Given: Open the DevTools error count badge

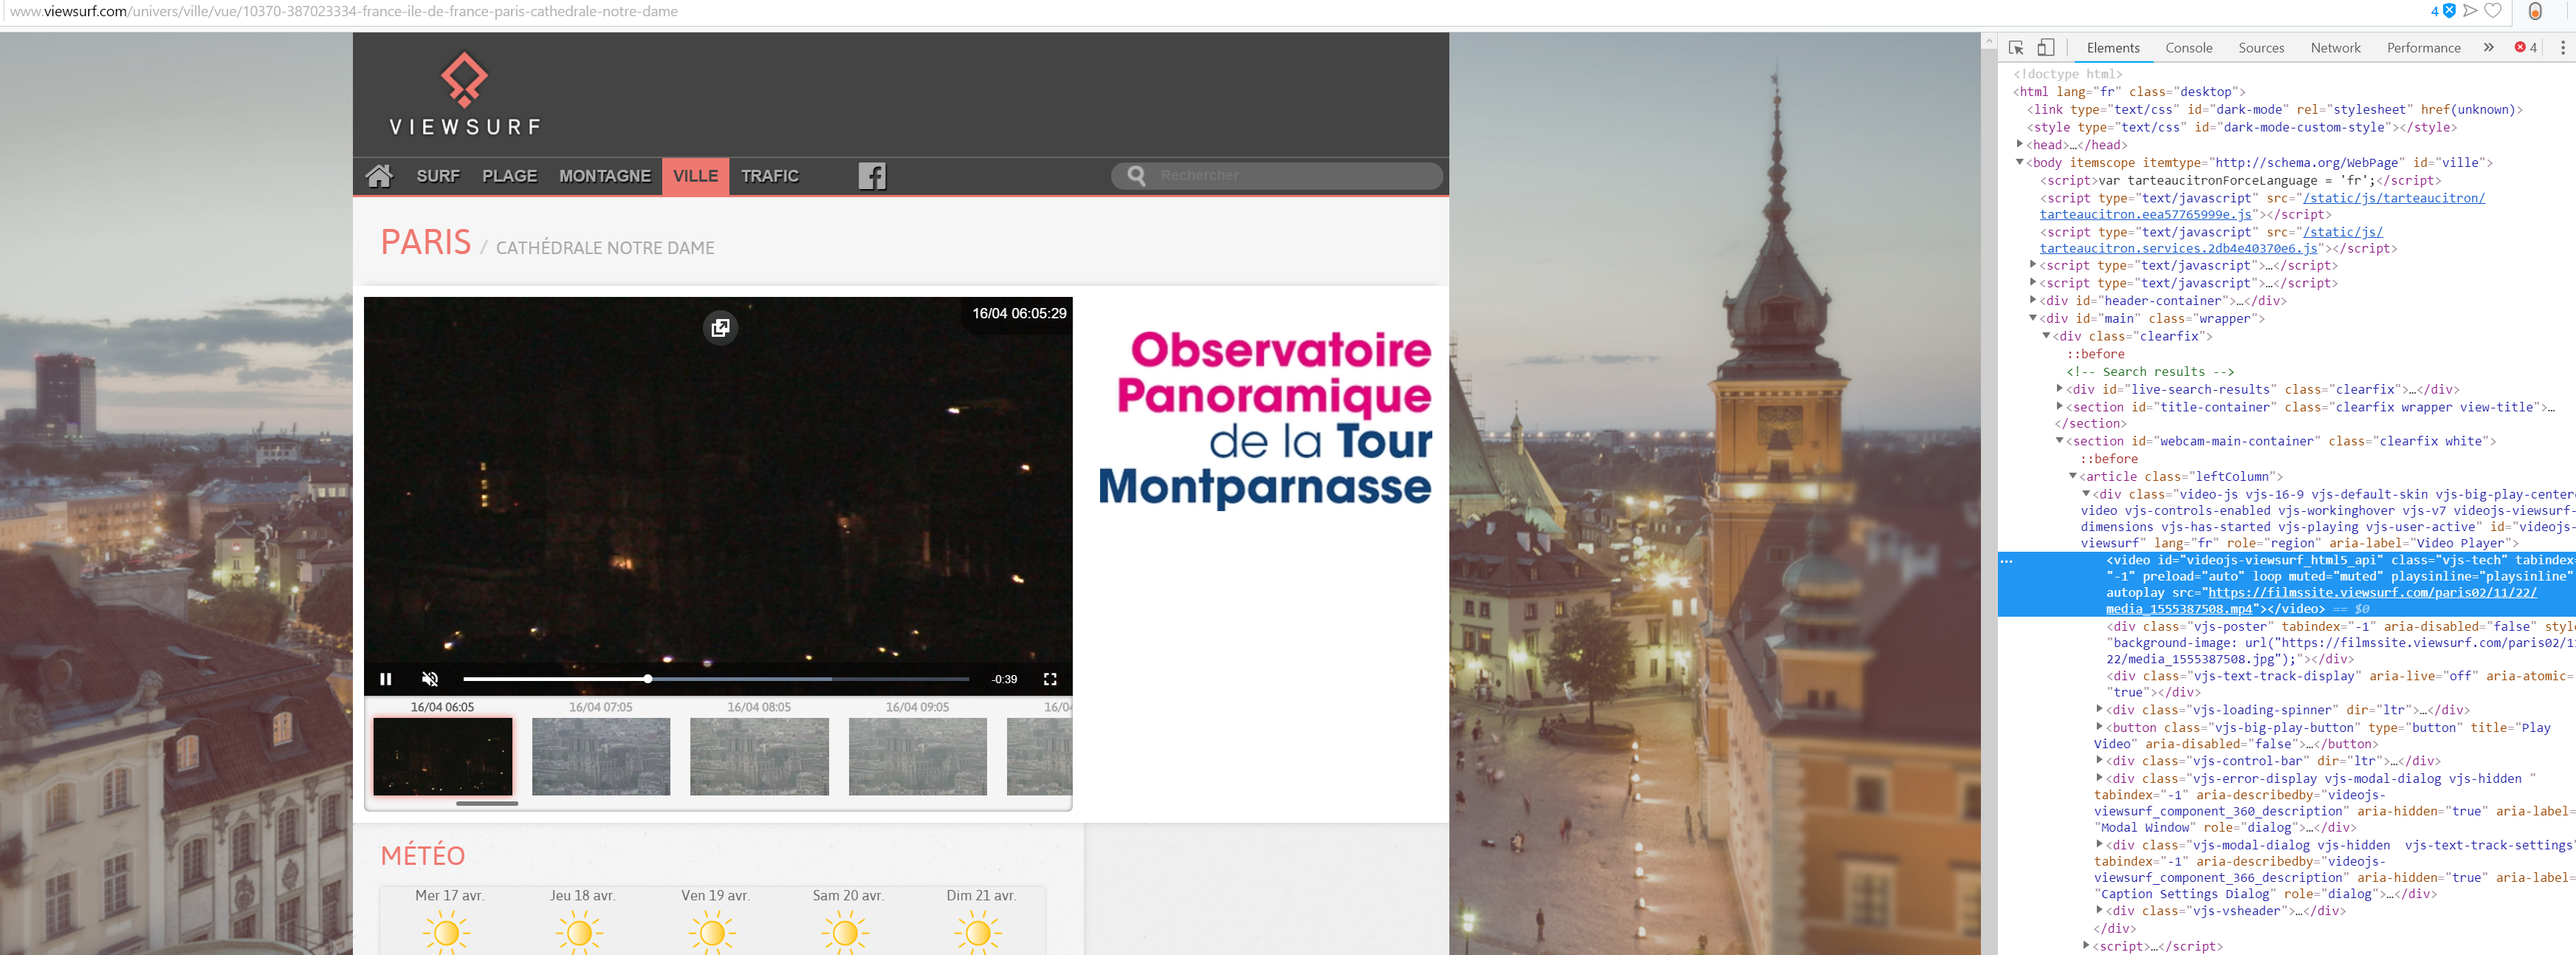Looking at the screenshot, I should [x=2526, y=47].
